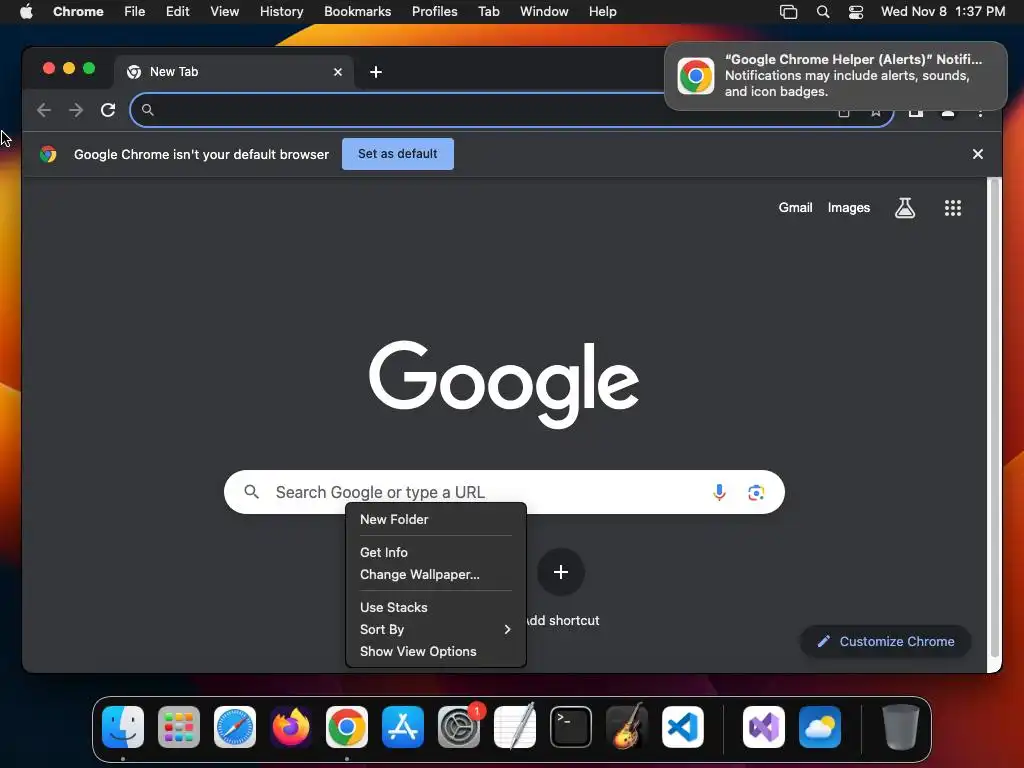Go back using the Chrome back arrow

click(x=44, y=110)
